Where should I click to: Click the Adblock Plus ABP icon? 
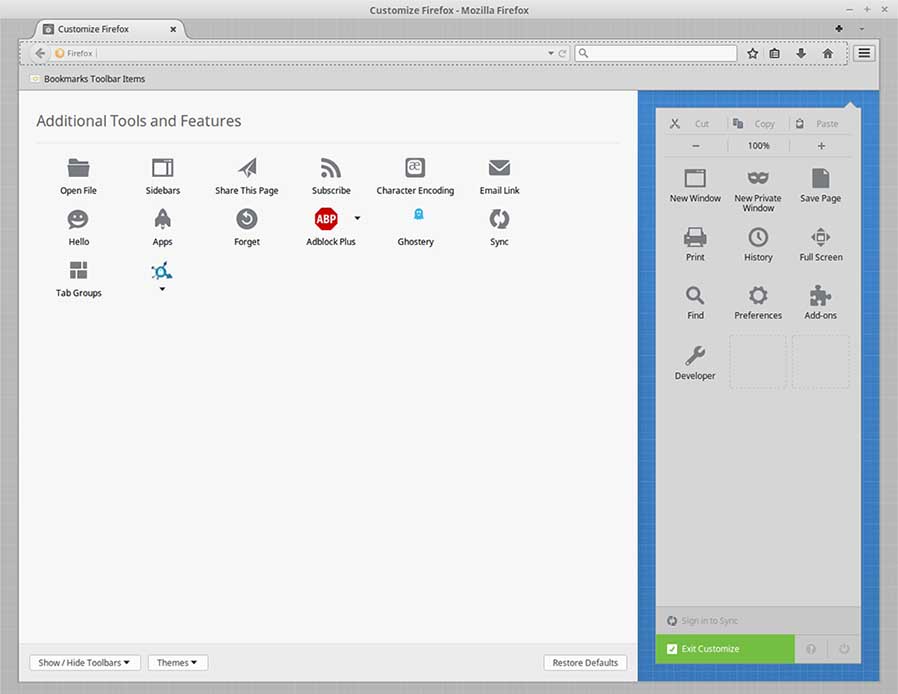click(x=326, y=219)
